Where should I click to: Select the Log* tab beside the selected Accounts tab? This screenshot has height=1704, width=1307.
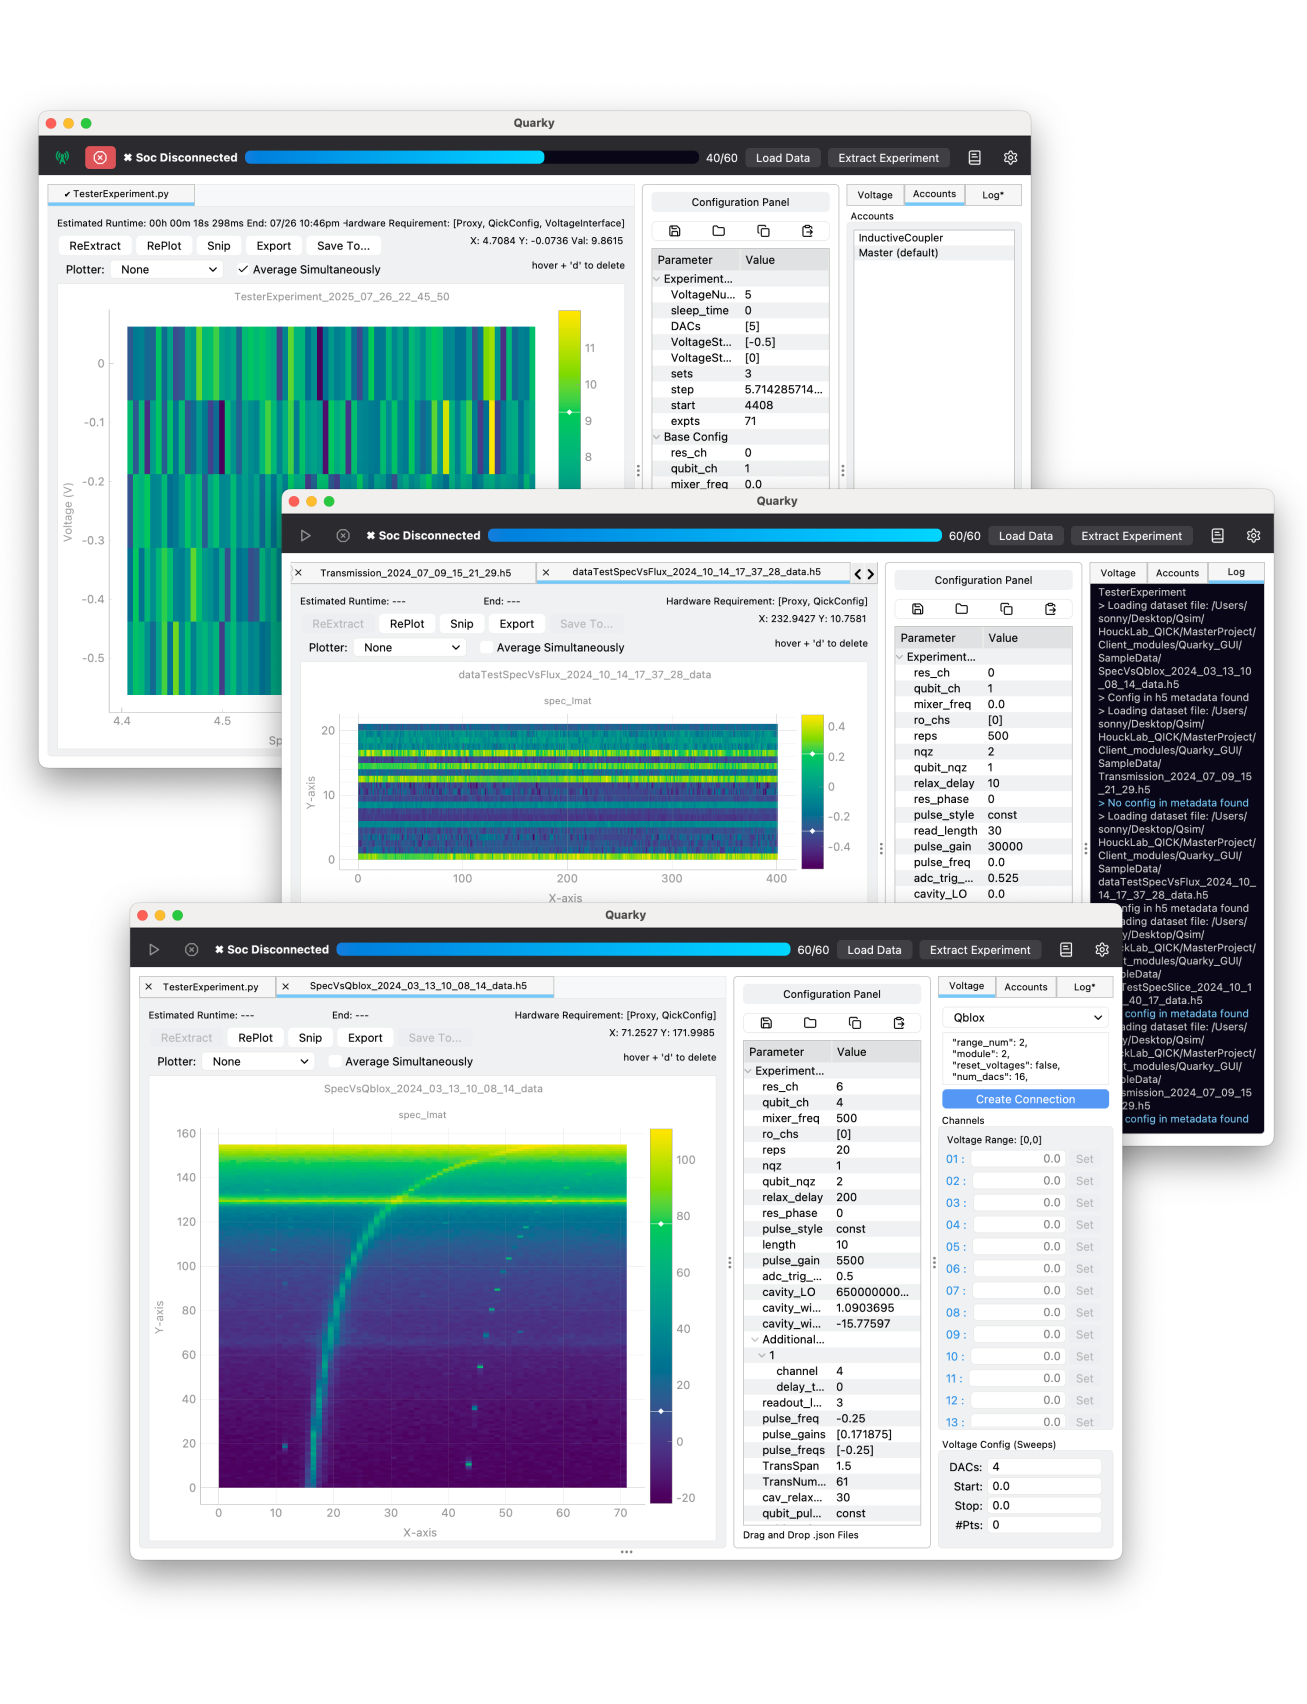pos(992,195)
